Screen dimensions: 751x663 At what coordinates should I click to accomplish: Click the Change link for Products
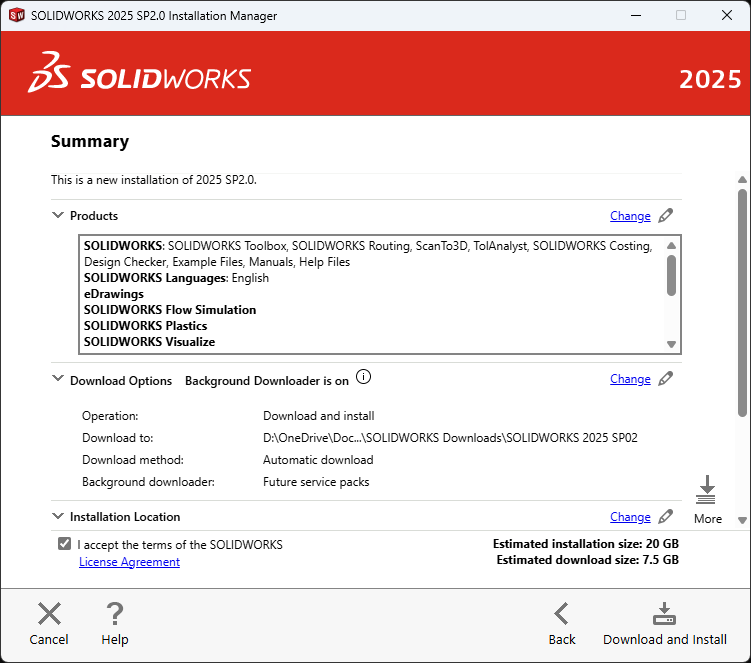630,216
